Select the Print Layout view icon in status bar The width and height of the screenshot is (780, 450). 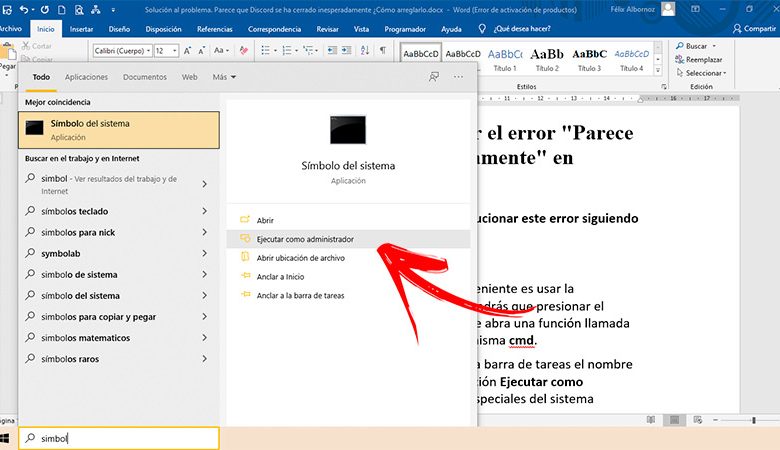pyautogui.click(x=675, y=420)
